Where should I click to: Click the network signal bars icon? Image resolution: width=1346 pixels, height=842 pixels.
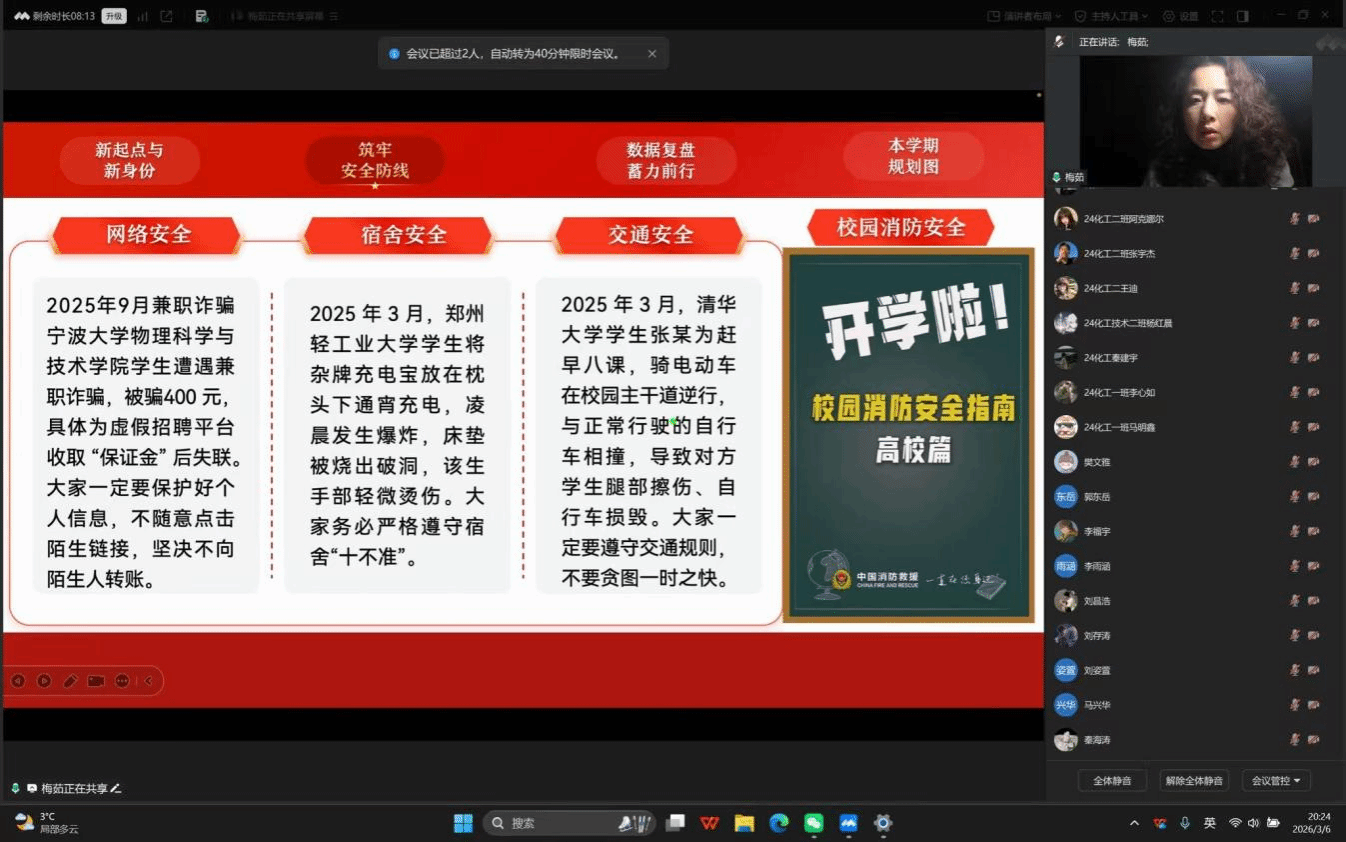point(142,16)
